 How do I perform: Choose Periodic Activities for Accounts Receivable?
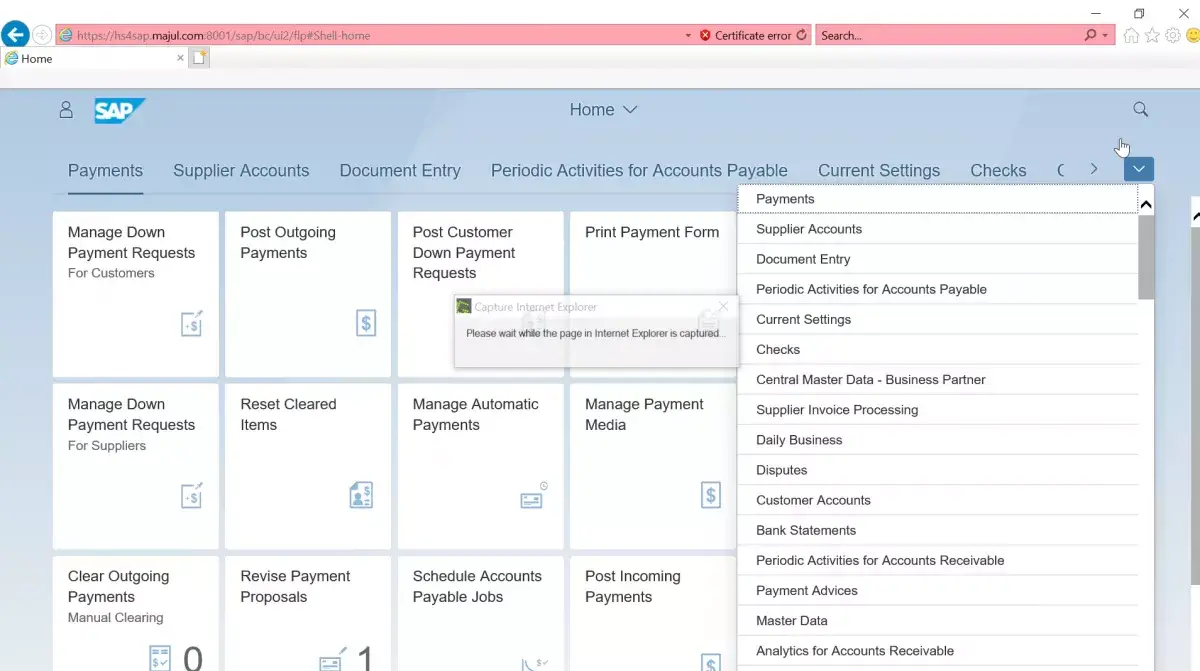tap(938, 560)
